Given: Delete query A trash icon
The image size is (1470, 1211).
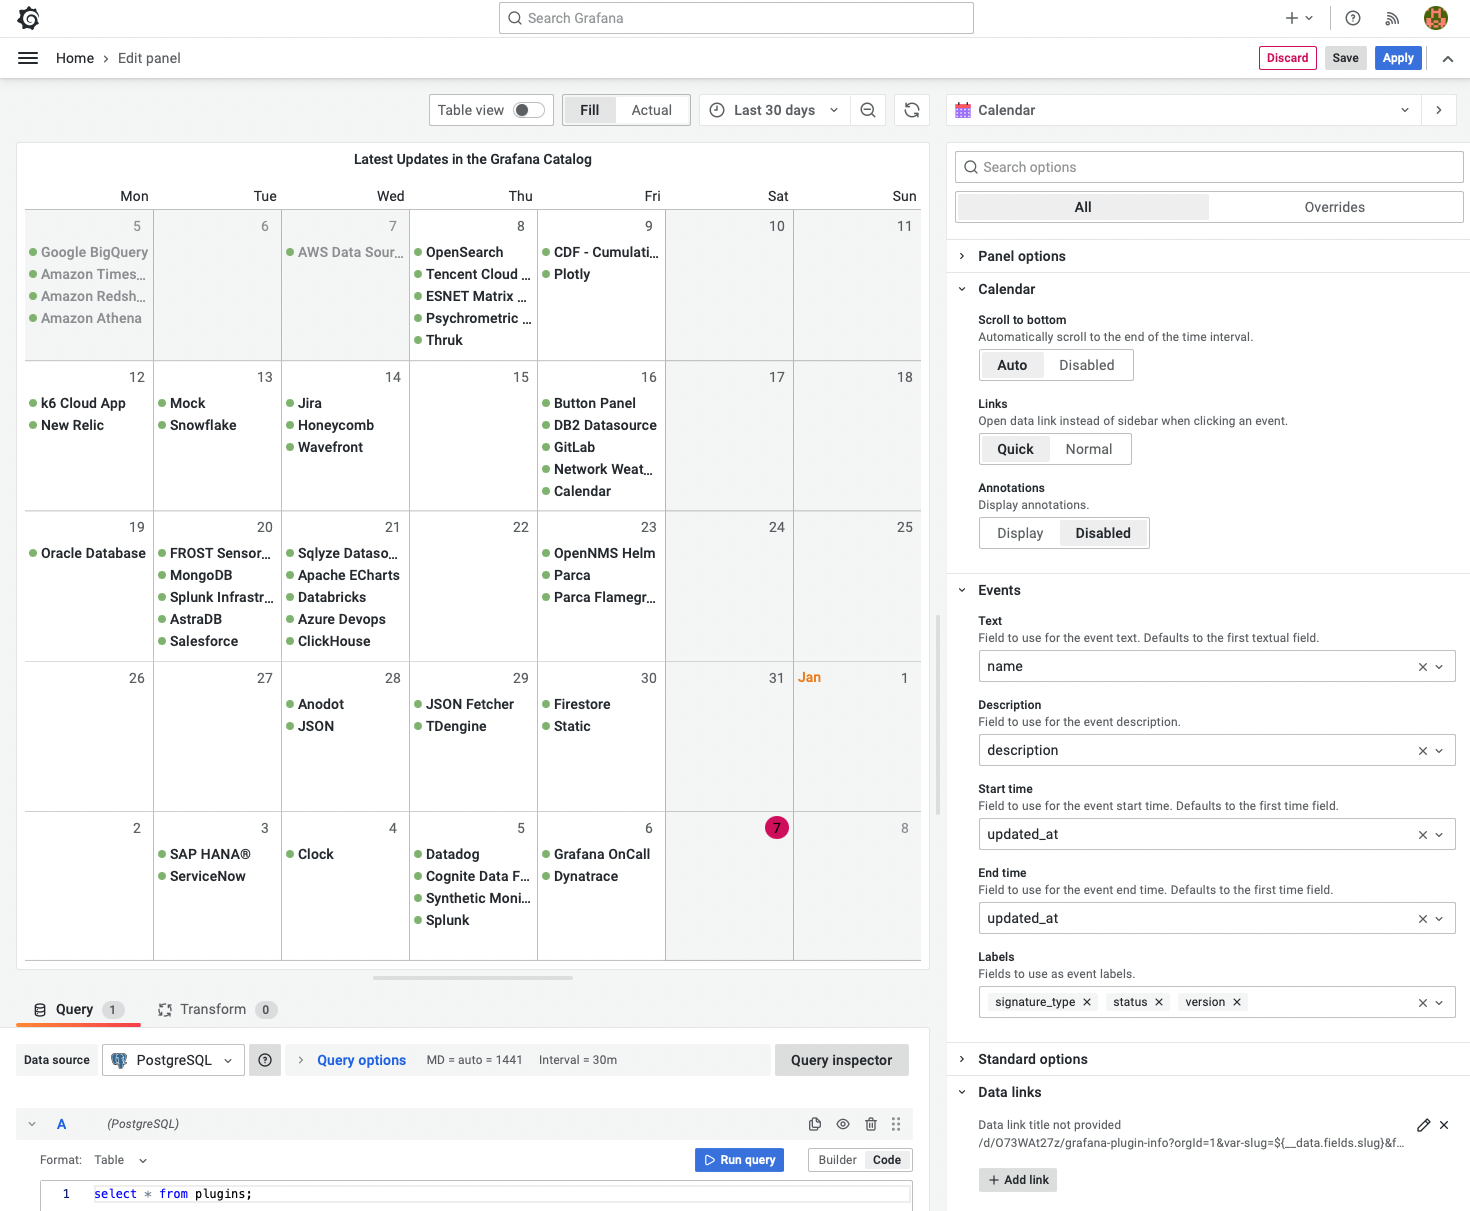Looking at the screenshot, I should tap(871, 1124).
